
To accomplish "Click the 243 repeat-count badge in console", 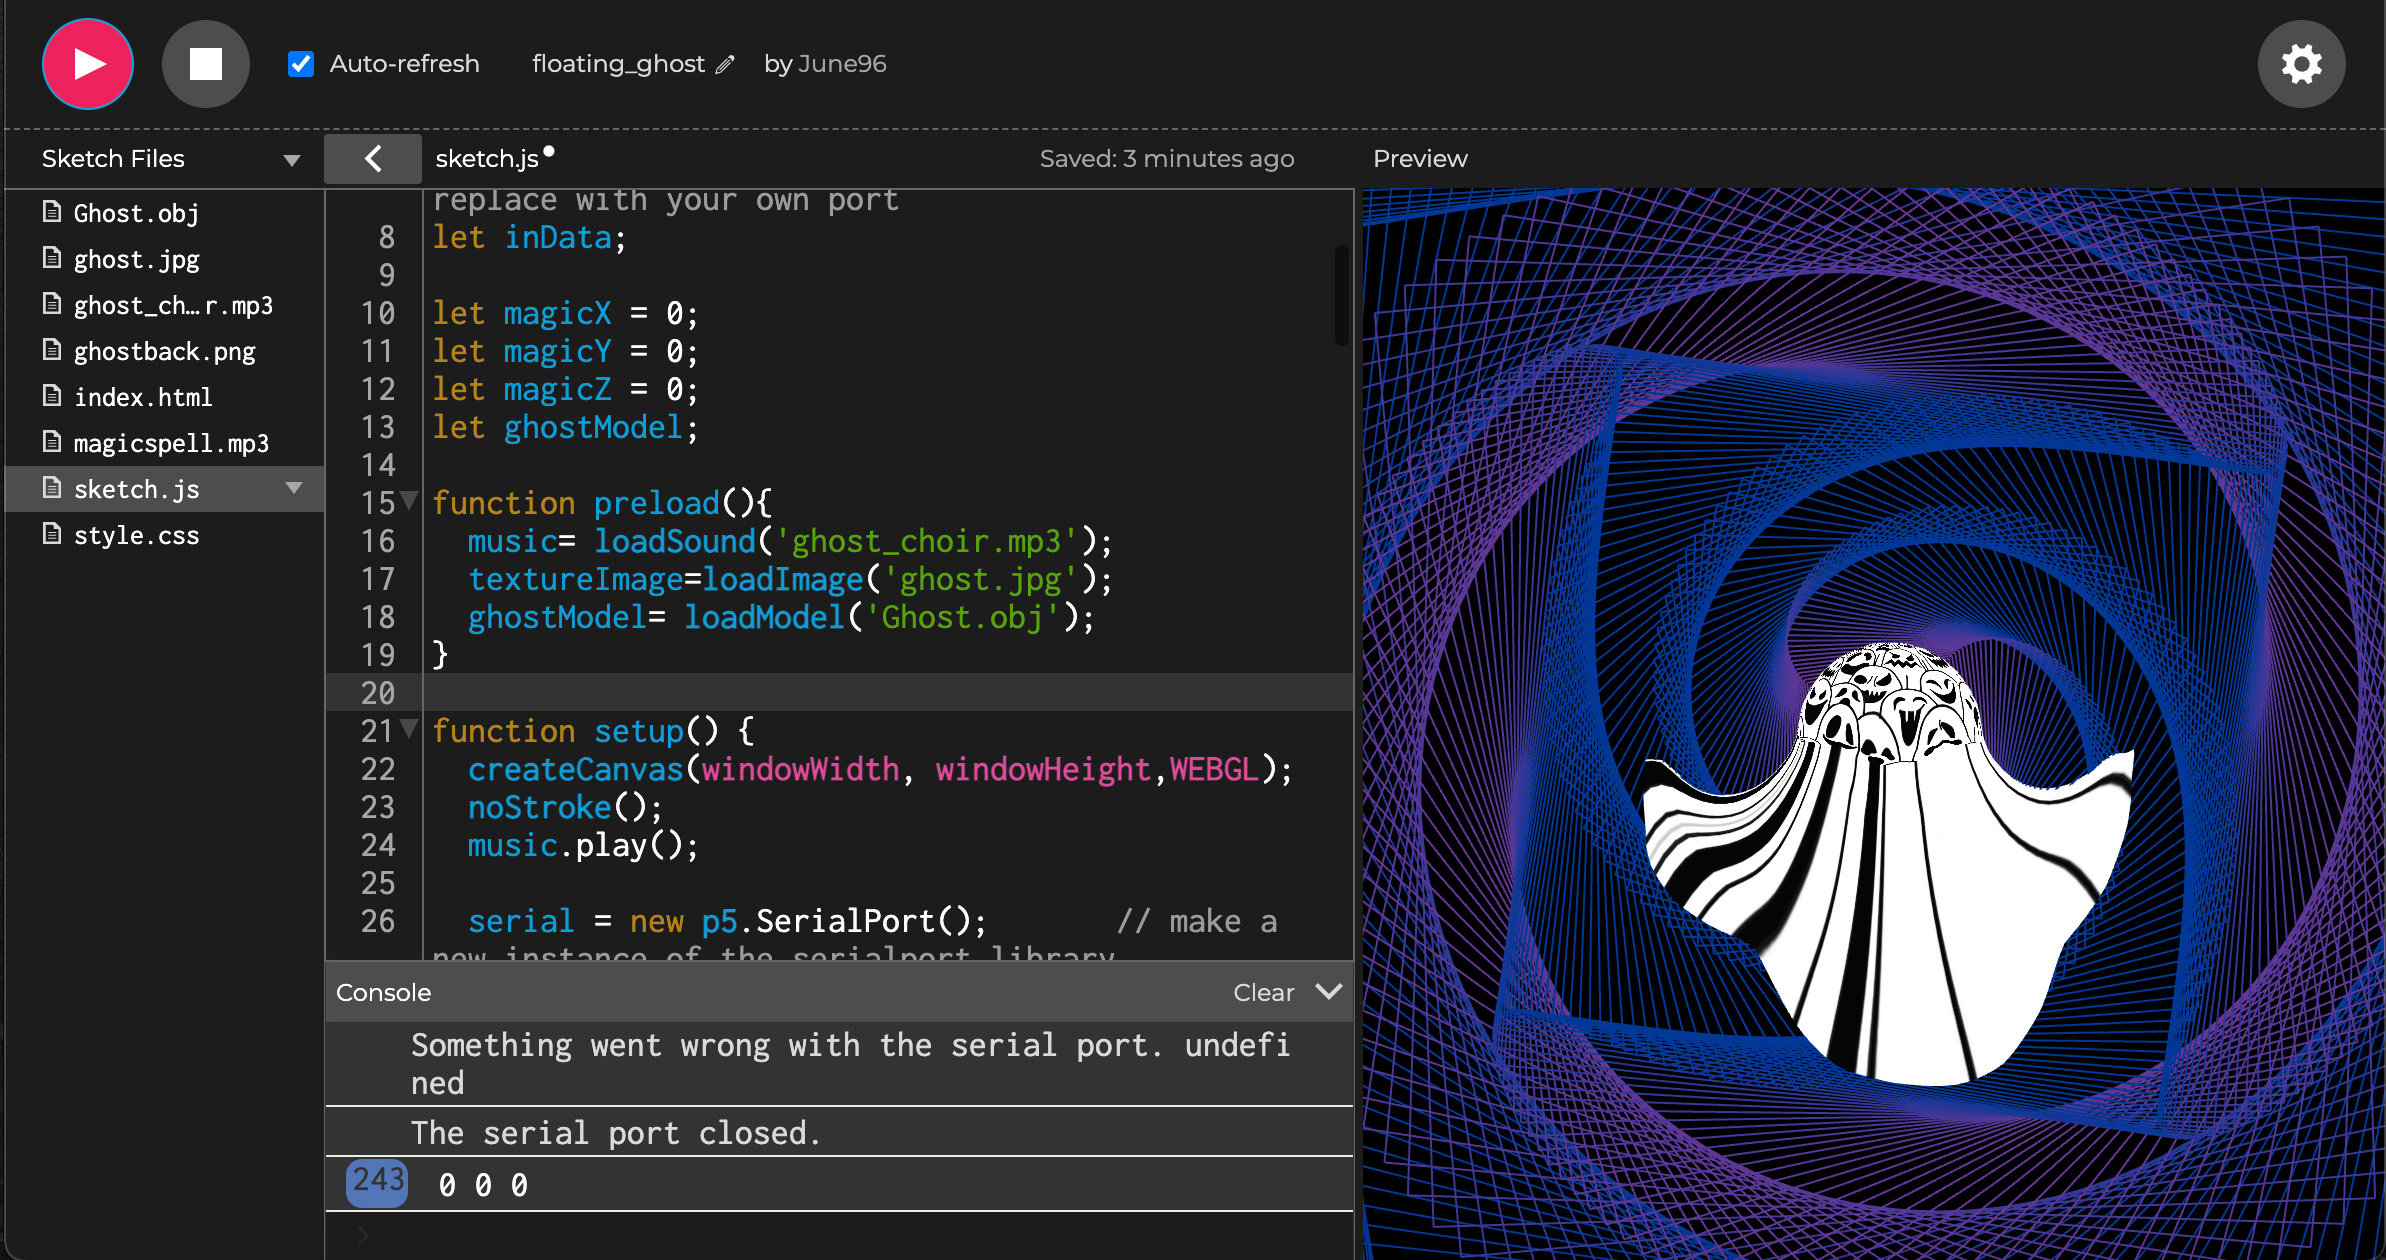I will point(377,1183).
